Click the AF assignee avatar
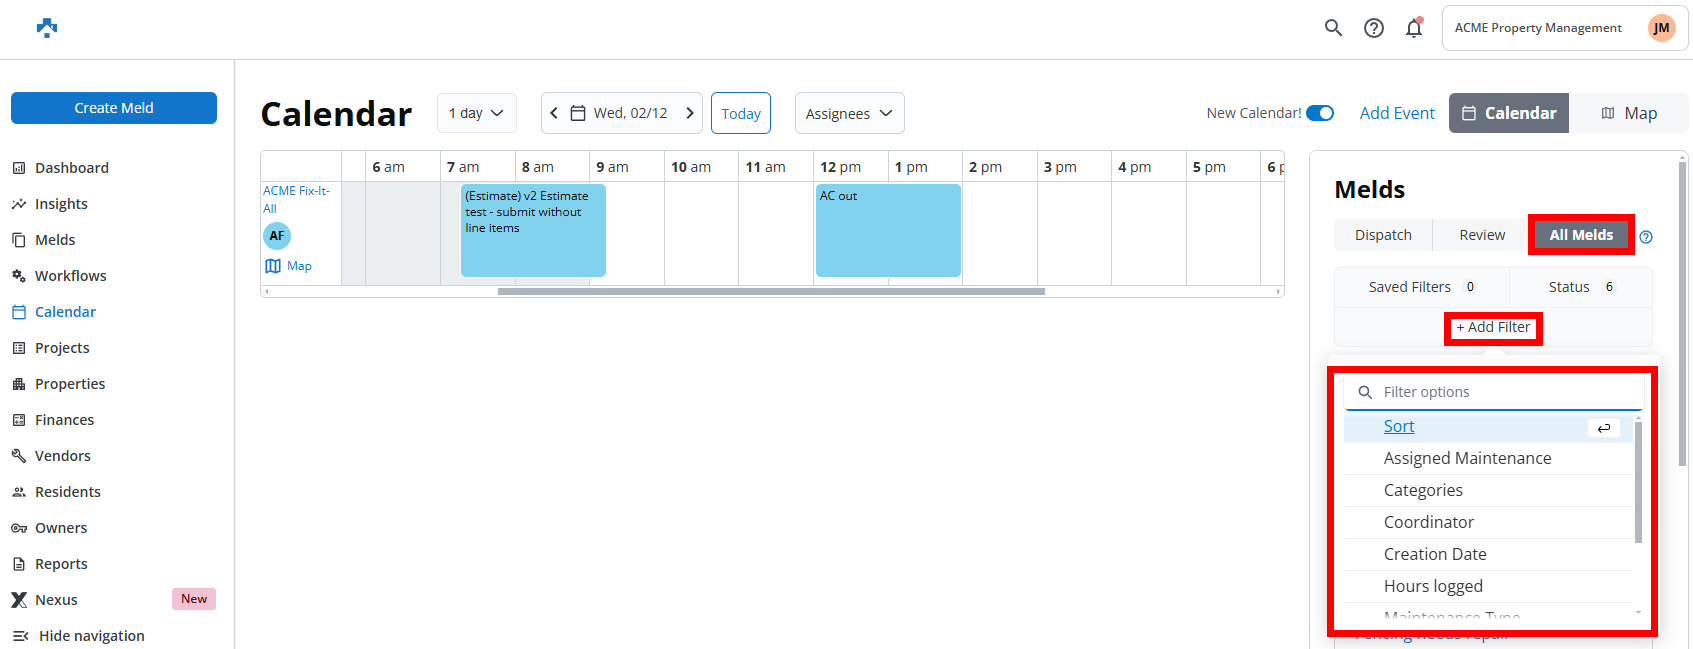The height and width of the screenshot is (649, 1693). pyautogui.click(x=277, y=236)
